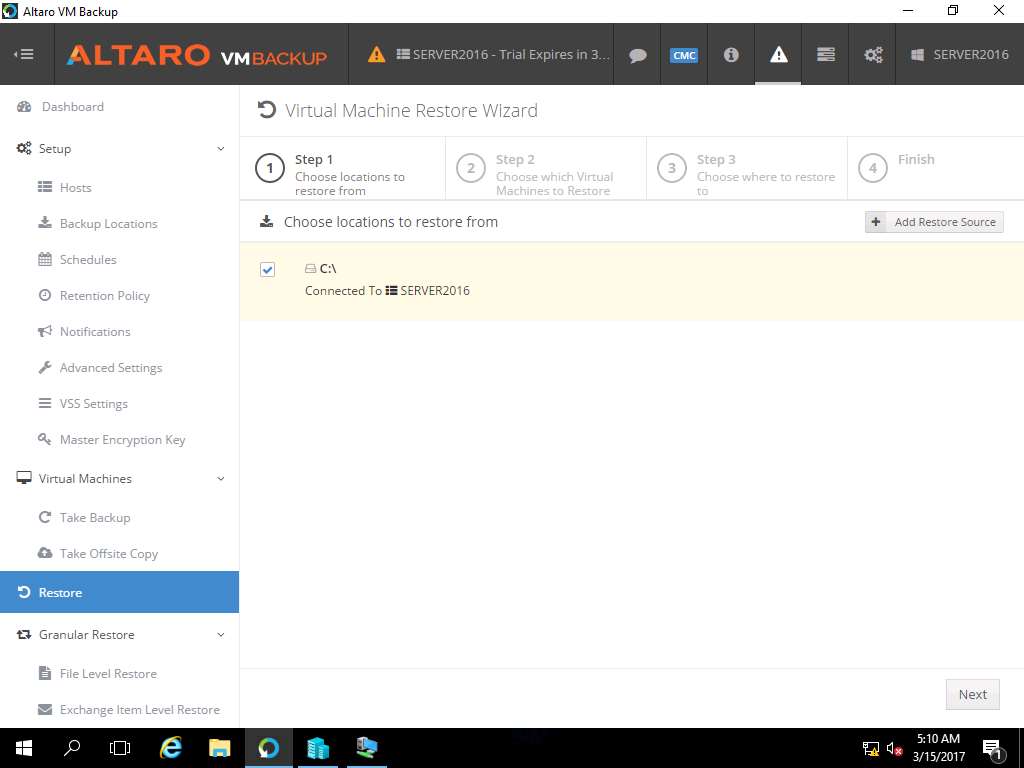
Task: Click the Exchange Item Level Restore envelope icon
Action: pos(44,709)
